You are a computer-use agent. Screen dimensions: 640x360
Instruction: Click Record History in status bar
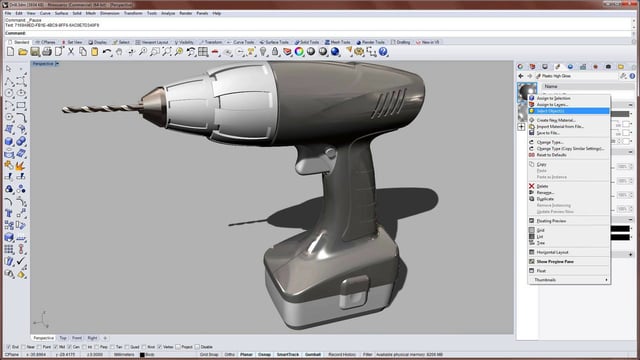342,355
